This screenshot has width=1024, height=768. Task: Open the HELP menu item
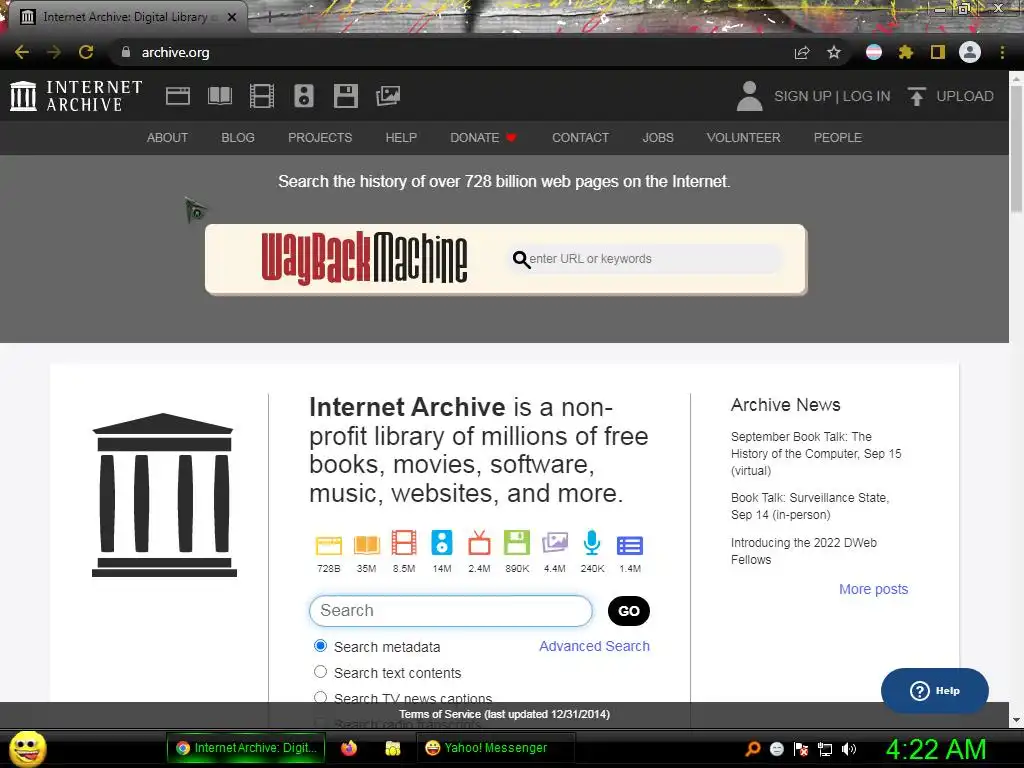click(x=401, y=138)
